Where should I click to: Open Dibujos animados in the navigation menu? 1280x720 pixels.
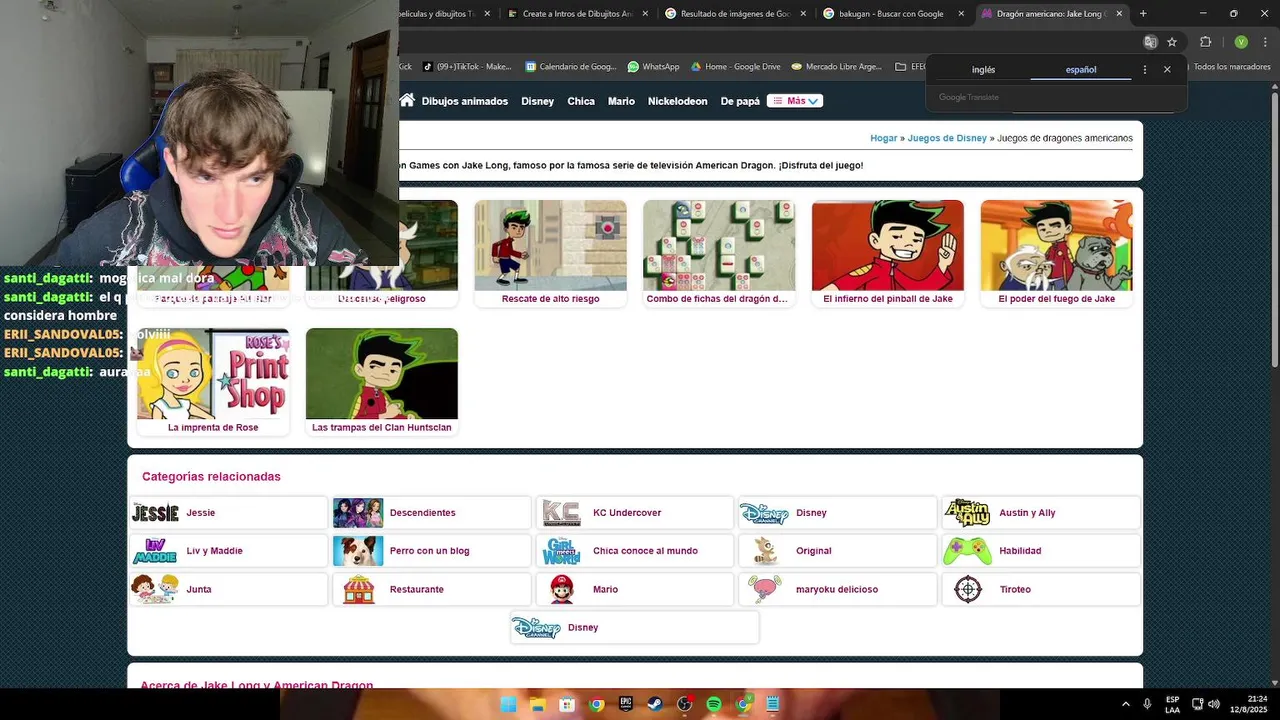(x=465, y=101)
